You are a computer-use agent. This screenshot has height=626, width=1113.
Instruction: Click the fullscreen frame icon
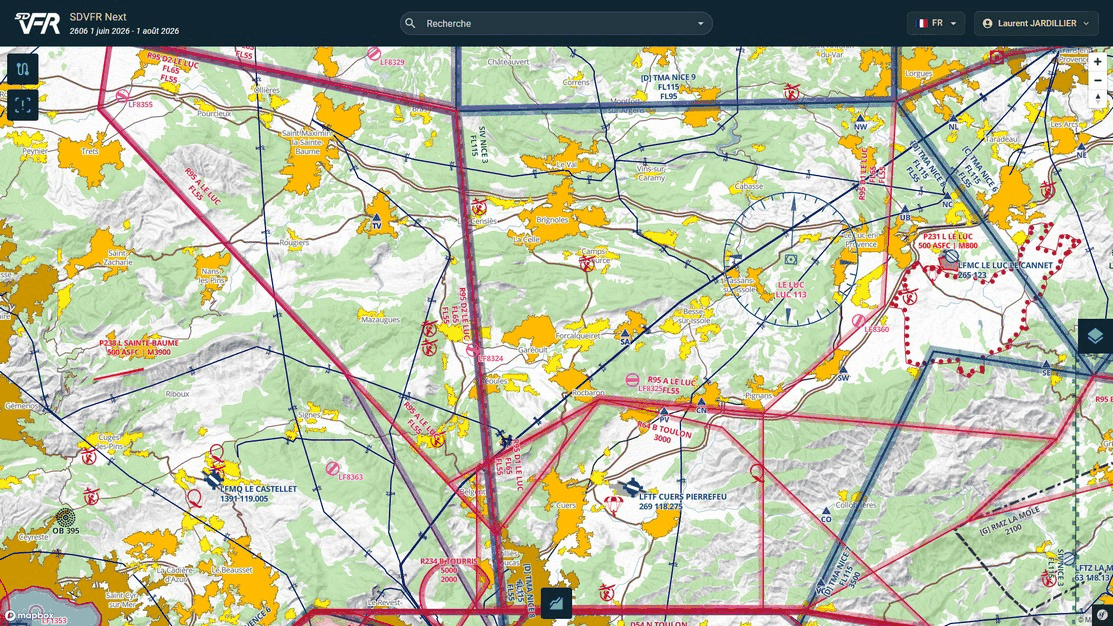pos(23,105)
